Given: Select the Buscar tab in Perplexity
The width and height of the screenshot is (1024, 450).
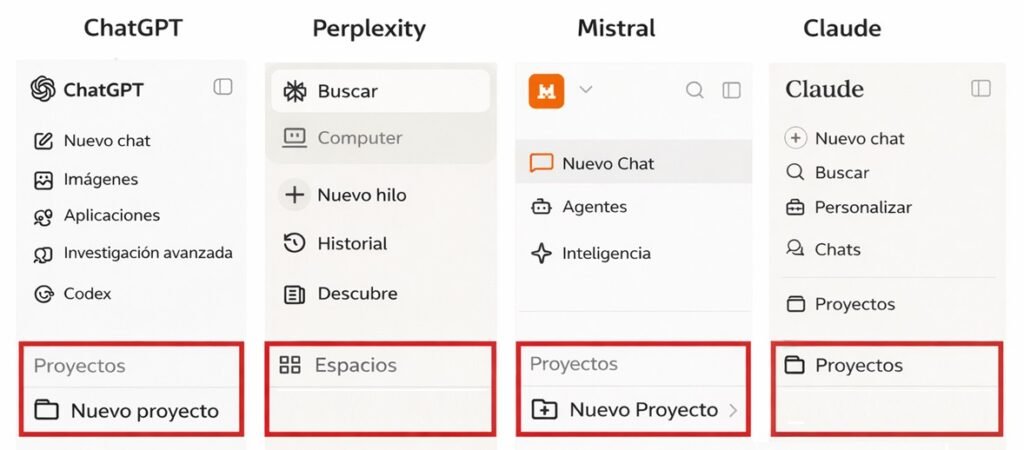Looking at the screenshot, I should pyautogui.click(x=347, y=91).
